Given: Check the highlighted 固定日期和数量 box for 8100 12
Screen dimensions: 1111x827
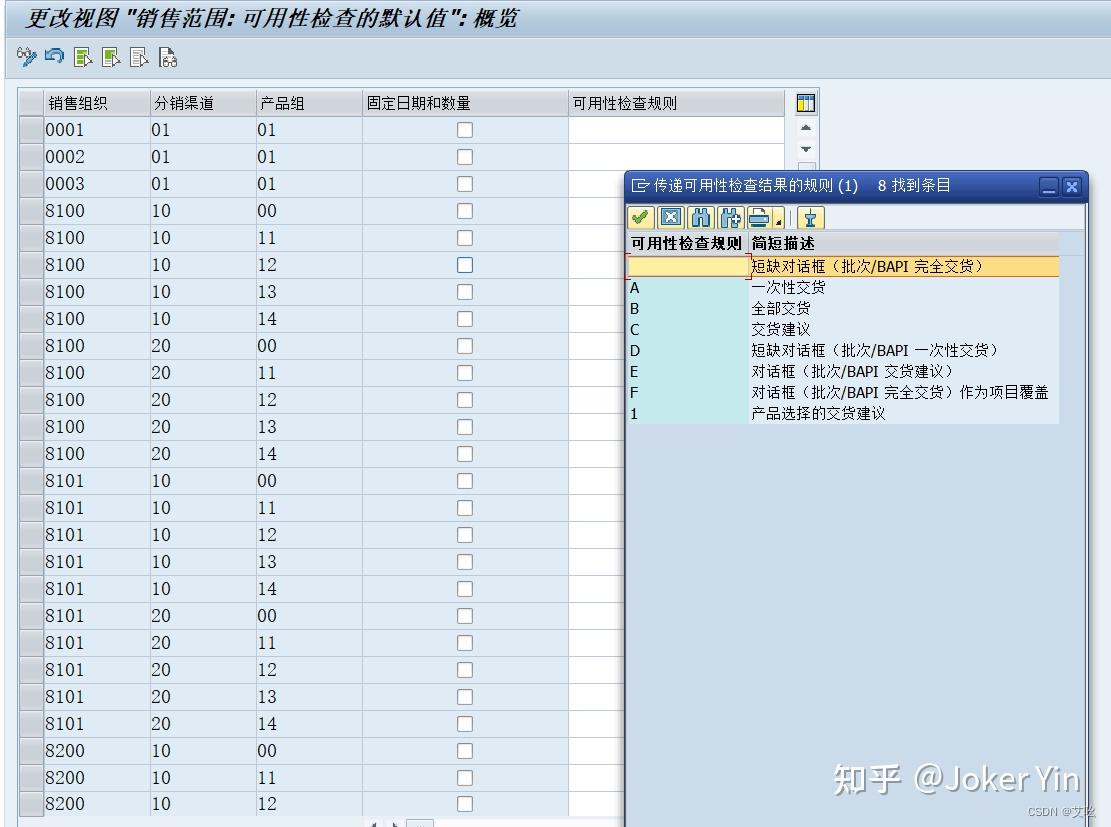Looking at the screenshot, I should pos(464,265).
